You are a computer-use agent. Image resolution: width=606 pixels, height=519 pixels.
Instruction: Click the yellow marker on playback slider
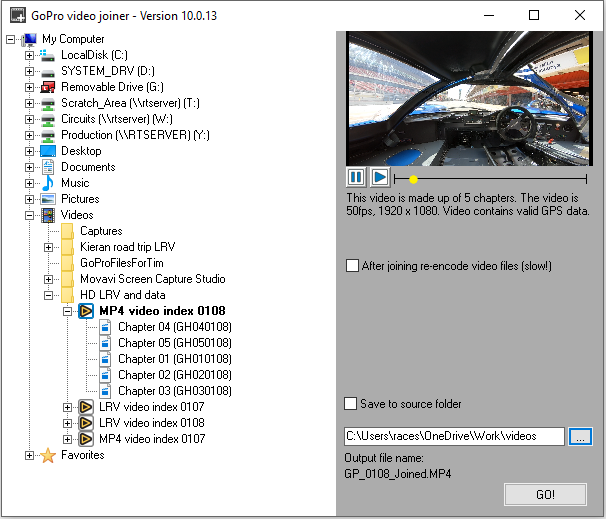click(413, 179)
